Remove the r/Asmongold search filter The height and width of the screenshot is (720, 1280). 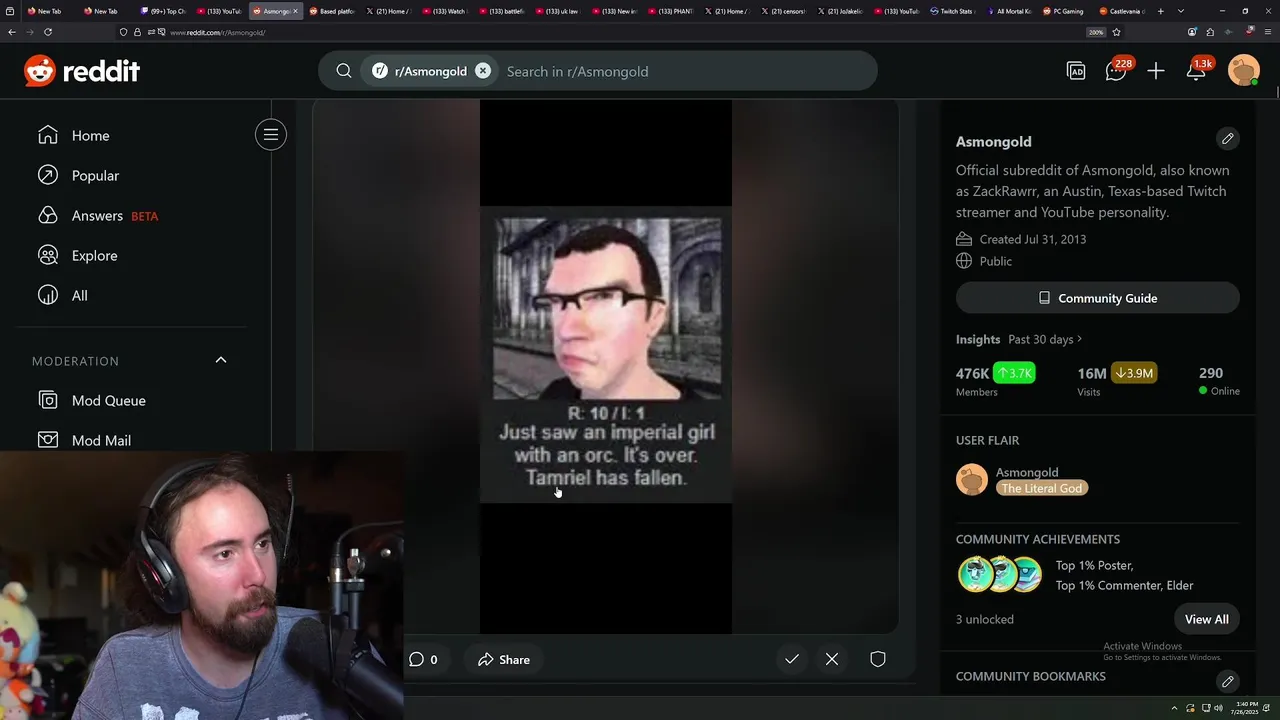pyautogui.click(x=483, y=71)
